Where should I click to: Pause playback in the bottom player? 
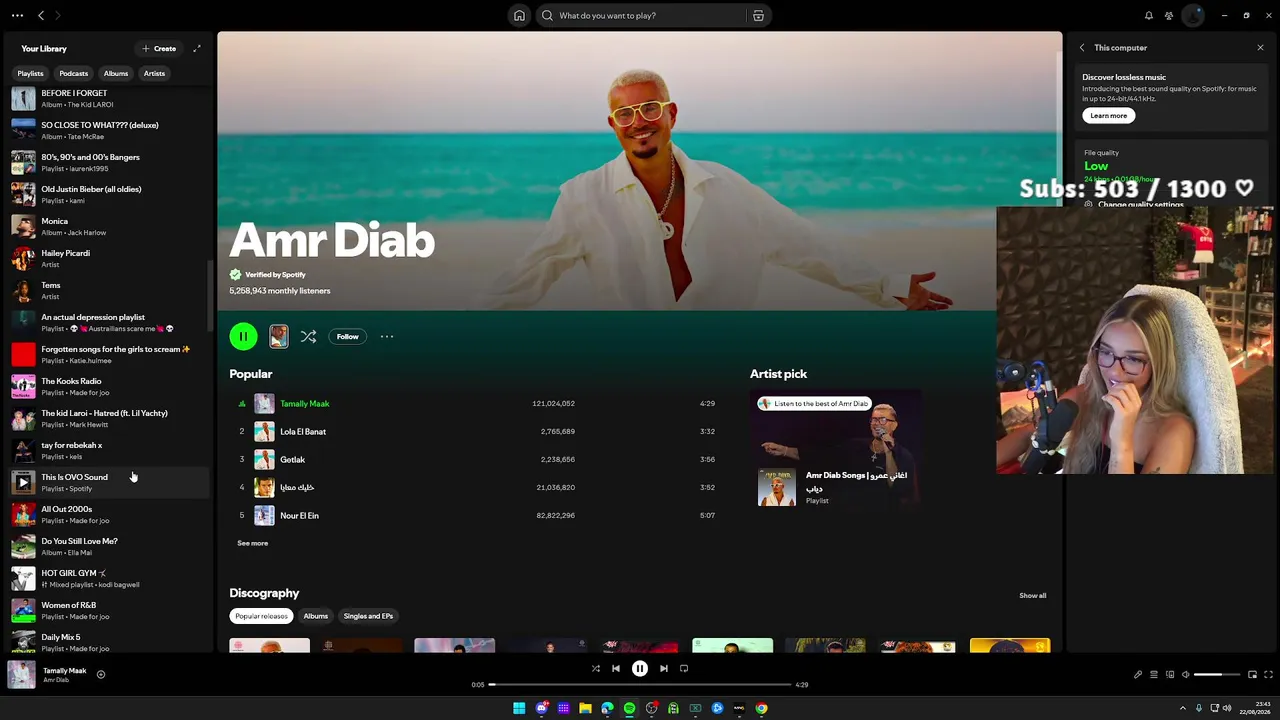pyautogui.click(x=640, y=668)
